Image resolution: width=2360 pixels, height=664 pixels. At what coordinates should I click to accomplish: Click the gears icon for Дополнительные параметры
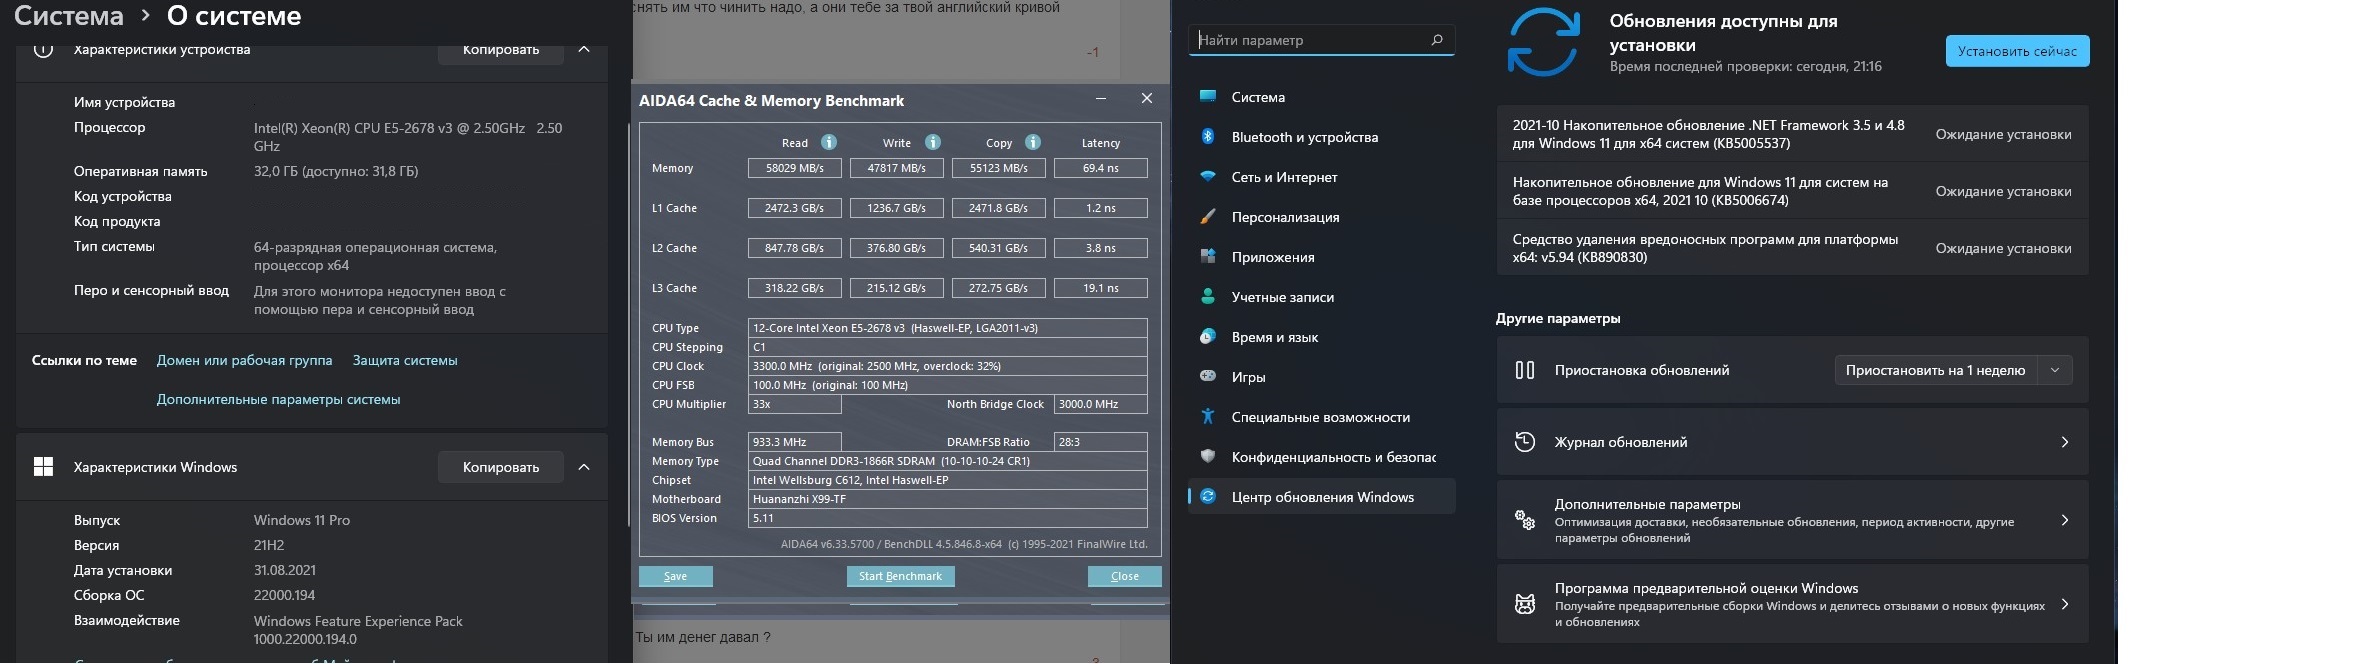1525,520
